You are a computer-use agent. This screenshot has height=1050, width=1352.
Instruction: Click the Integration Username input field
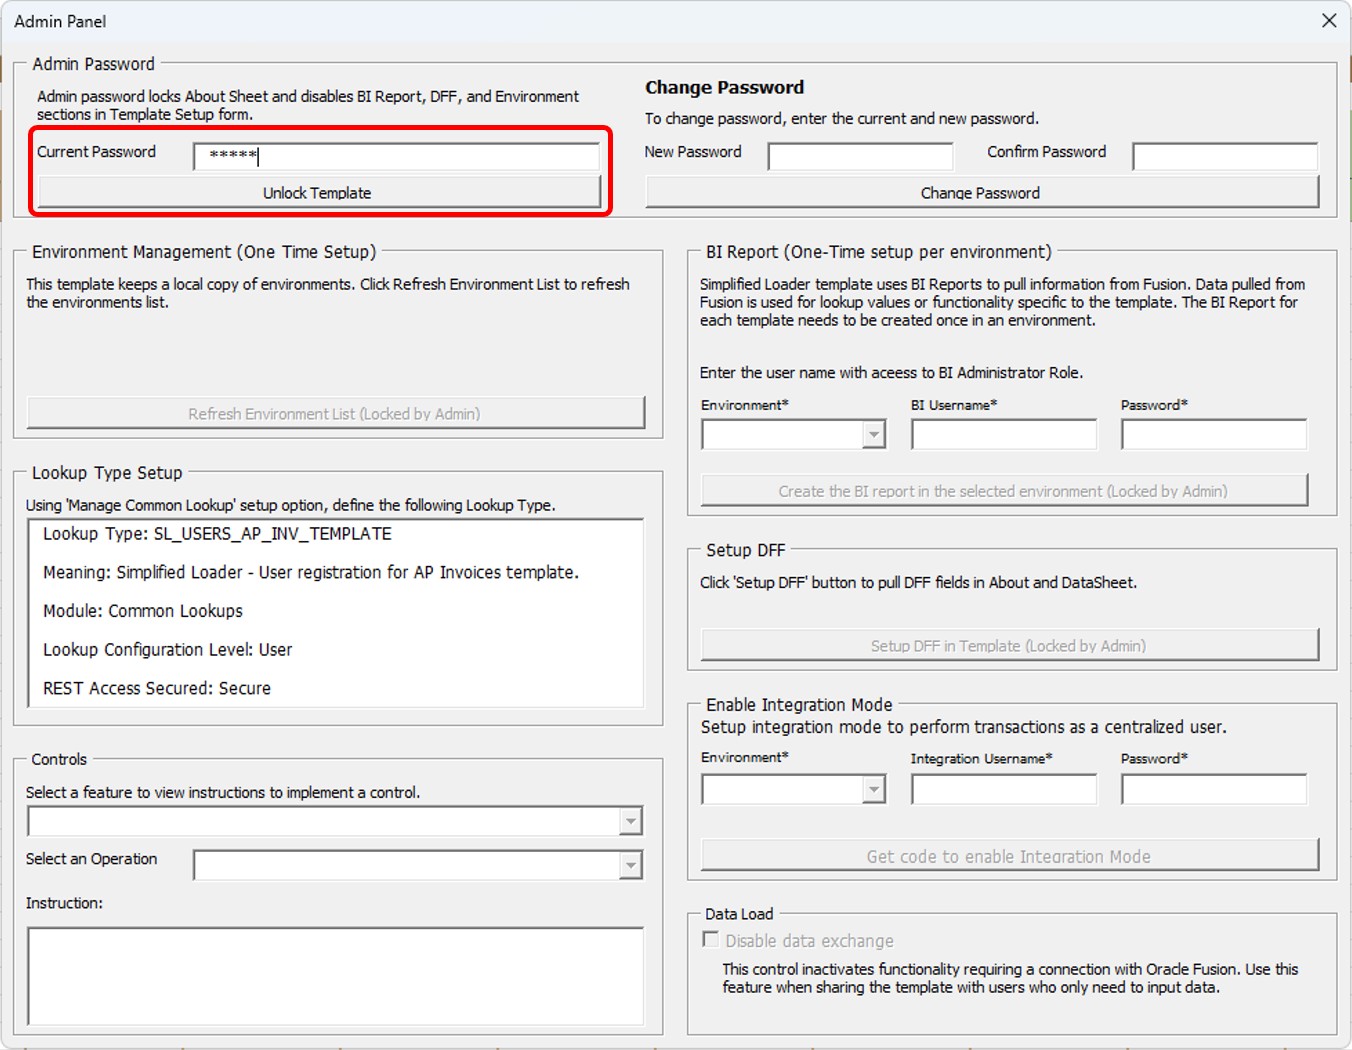[1004, 789]
